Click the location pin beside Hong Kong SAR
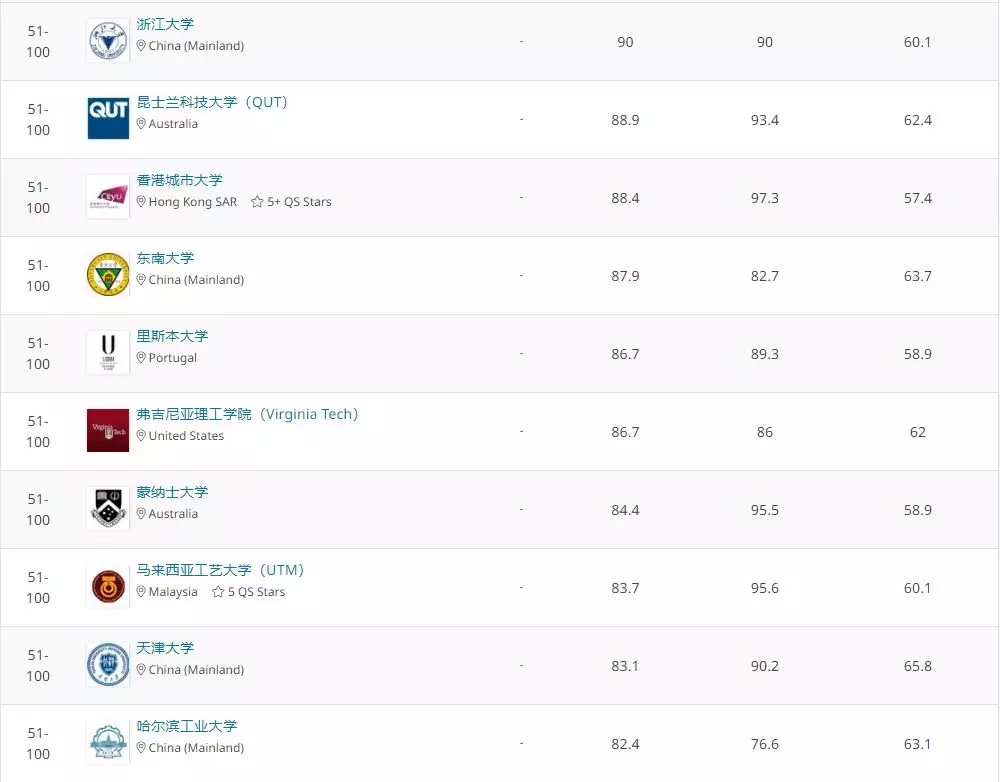 click(x=140, y=202)
